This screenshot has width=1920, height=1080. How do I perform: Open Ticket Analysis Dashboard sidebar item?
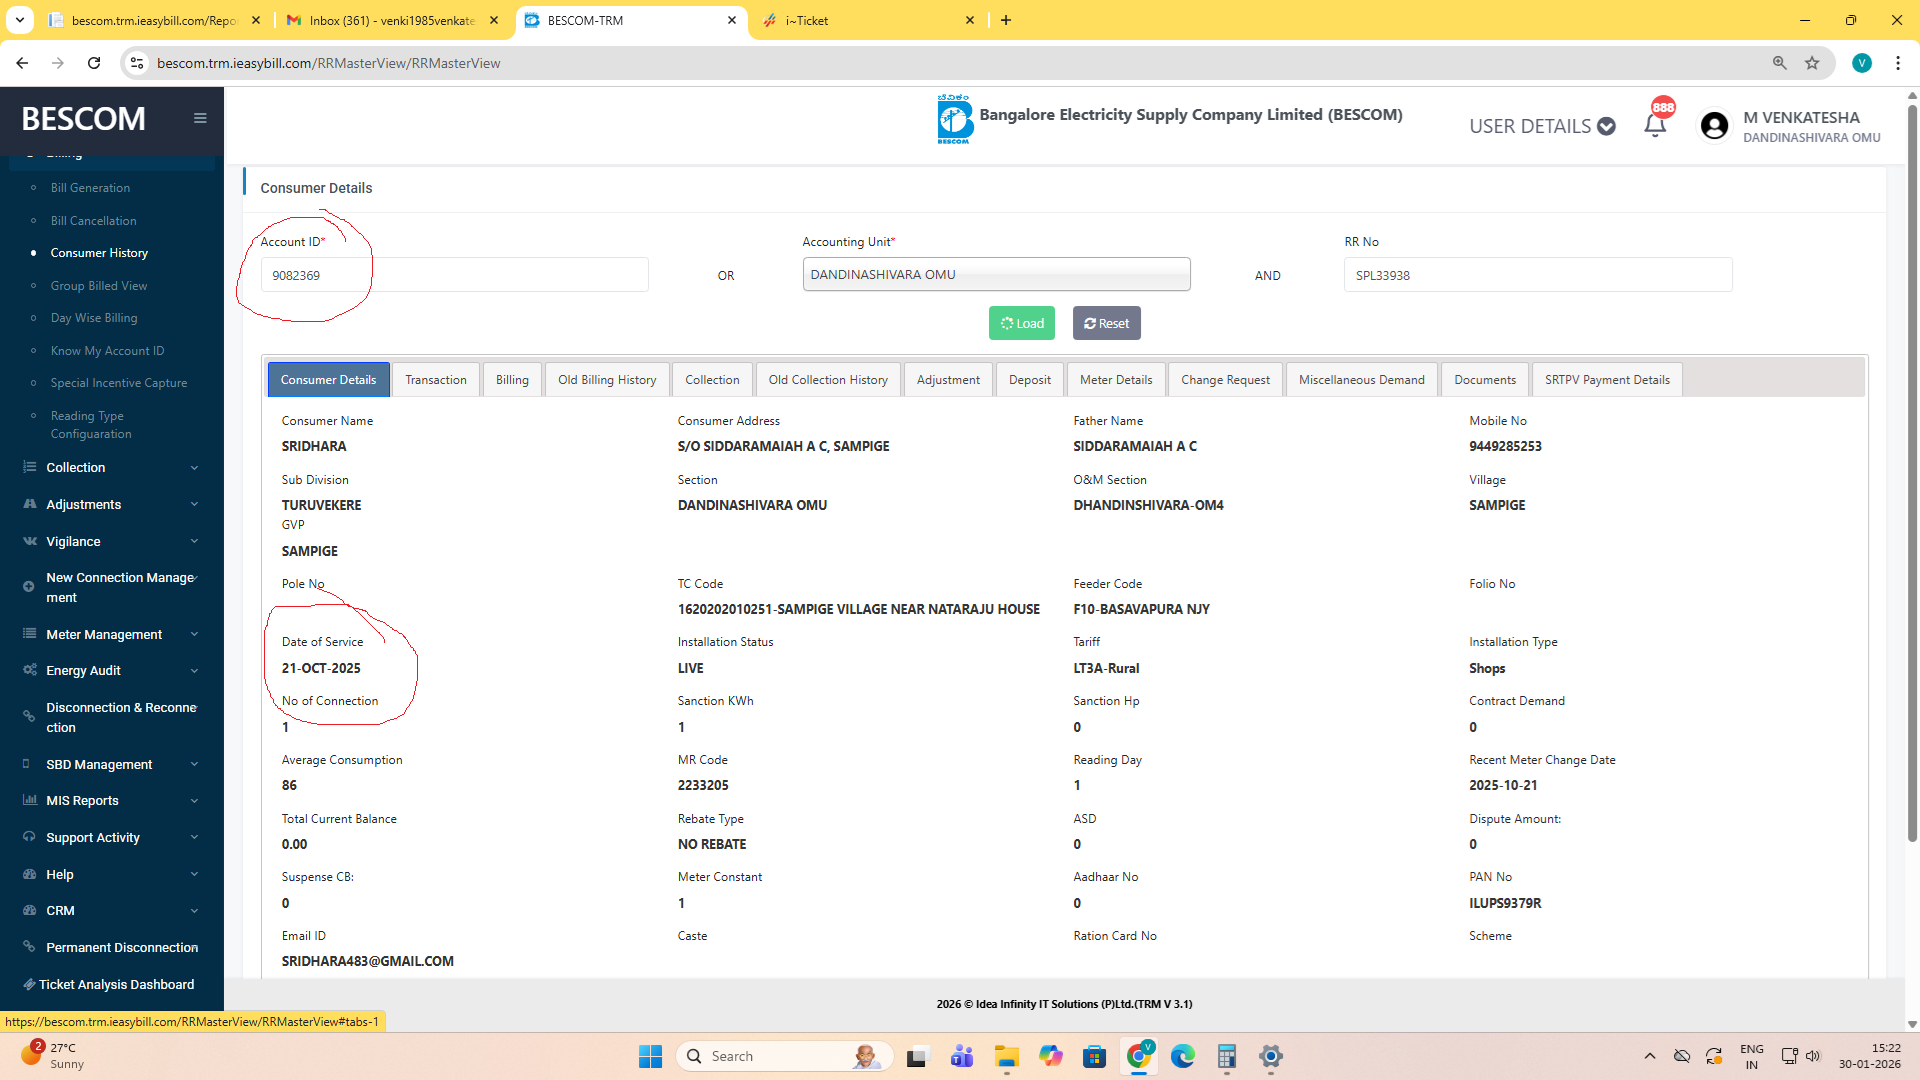point(116,984)
